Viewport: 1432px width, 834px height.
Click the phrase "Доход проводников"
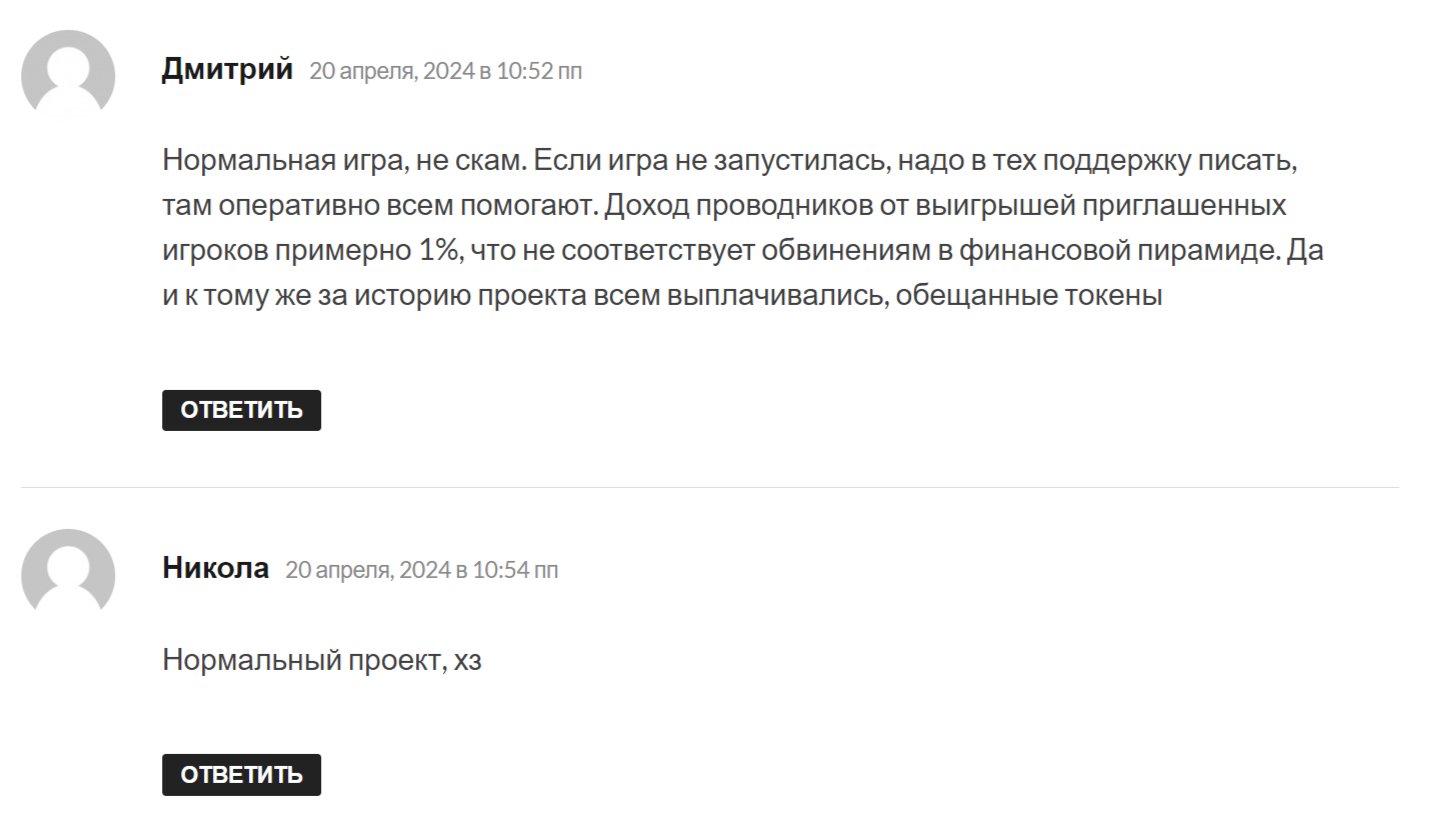(x=716, y=206)
